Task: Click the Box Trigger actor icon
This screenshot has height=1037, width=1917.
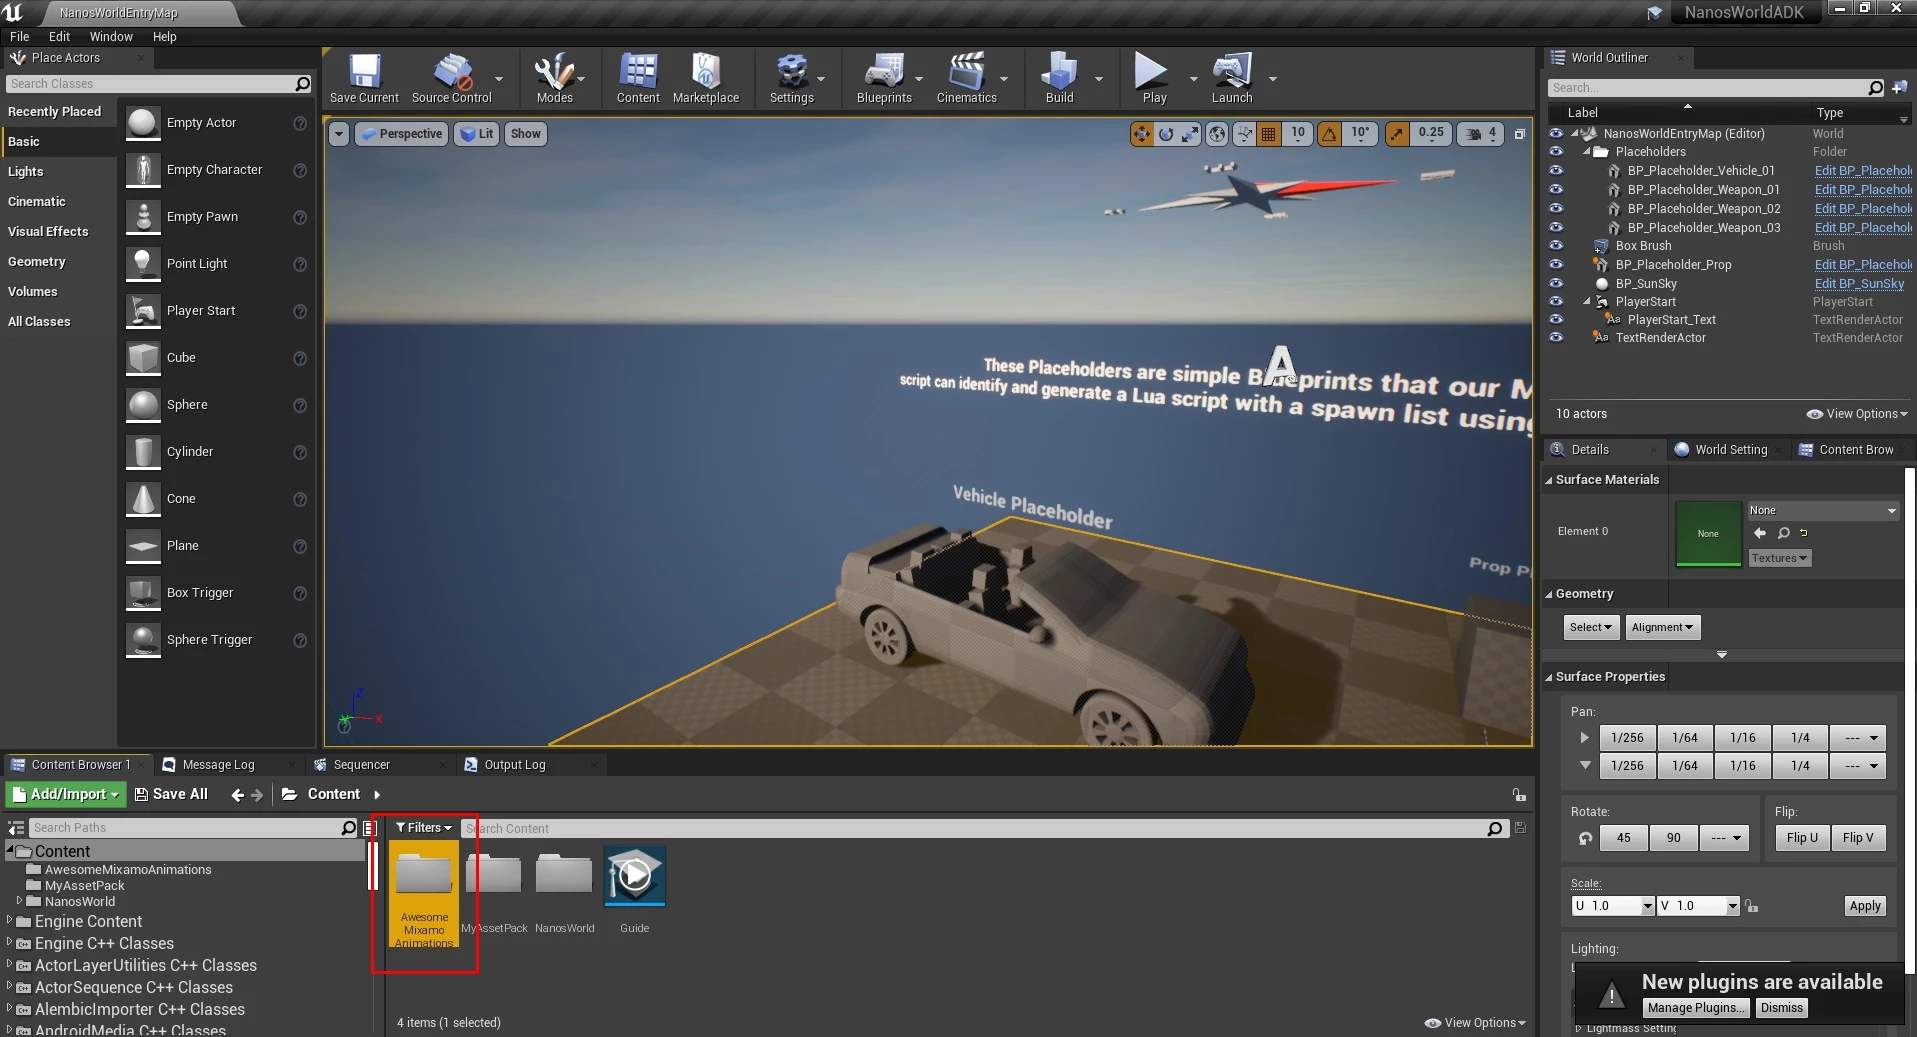Action: point(143,593)
